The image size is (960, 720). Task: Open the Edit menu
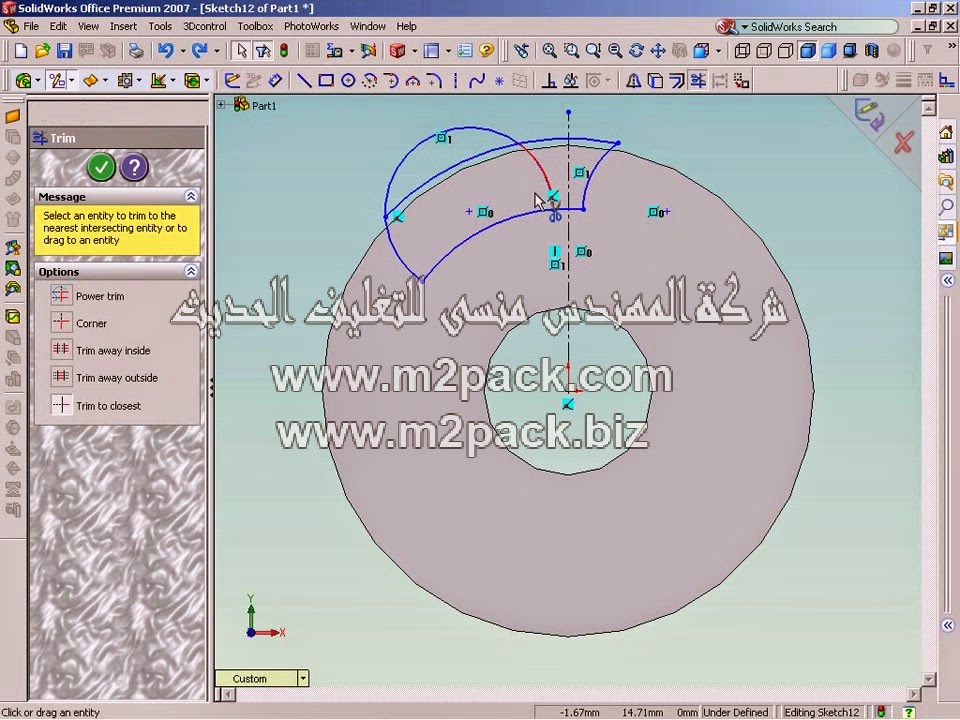[x=58, y=26]
